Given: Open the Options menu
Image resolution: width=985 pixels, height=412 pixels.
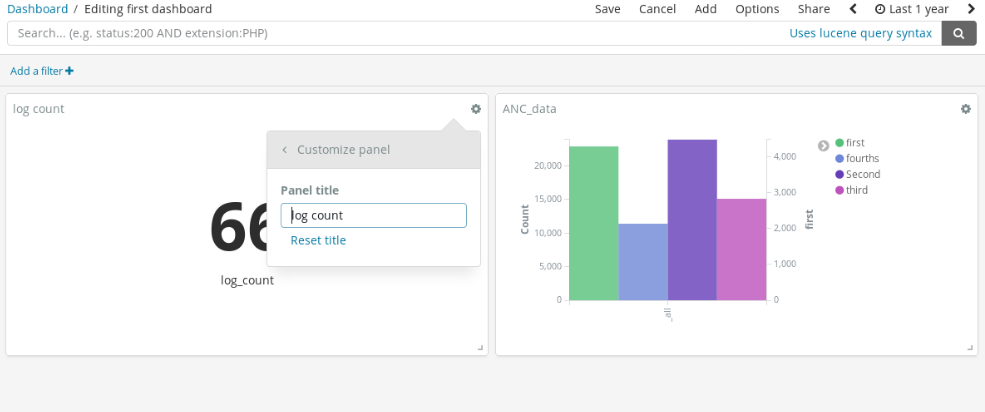Looking at the screenshot, I should coord(757,9).
